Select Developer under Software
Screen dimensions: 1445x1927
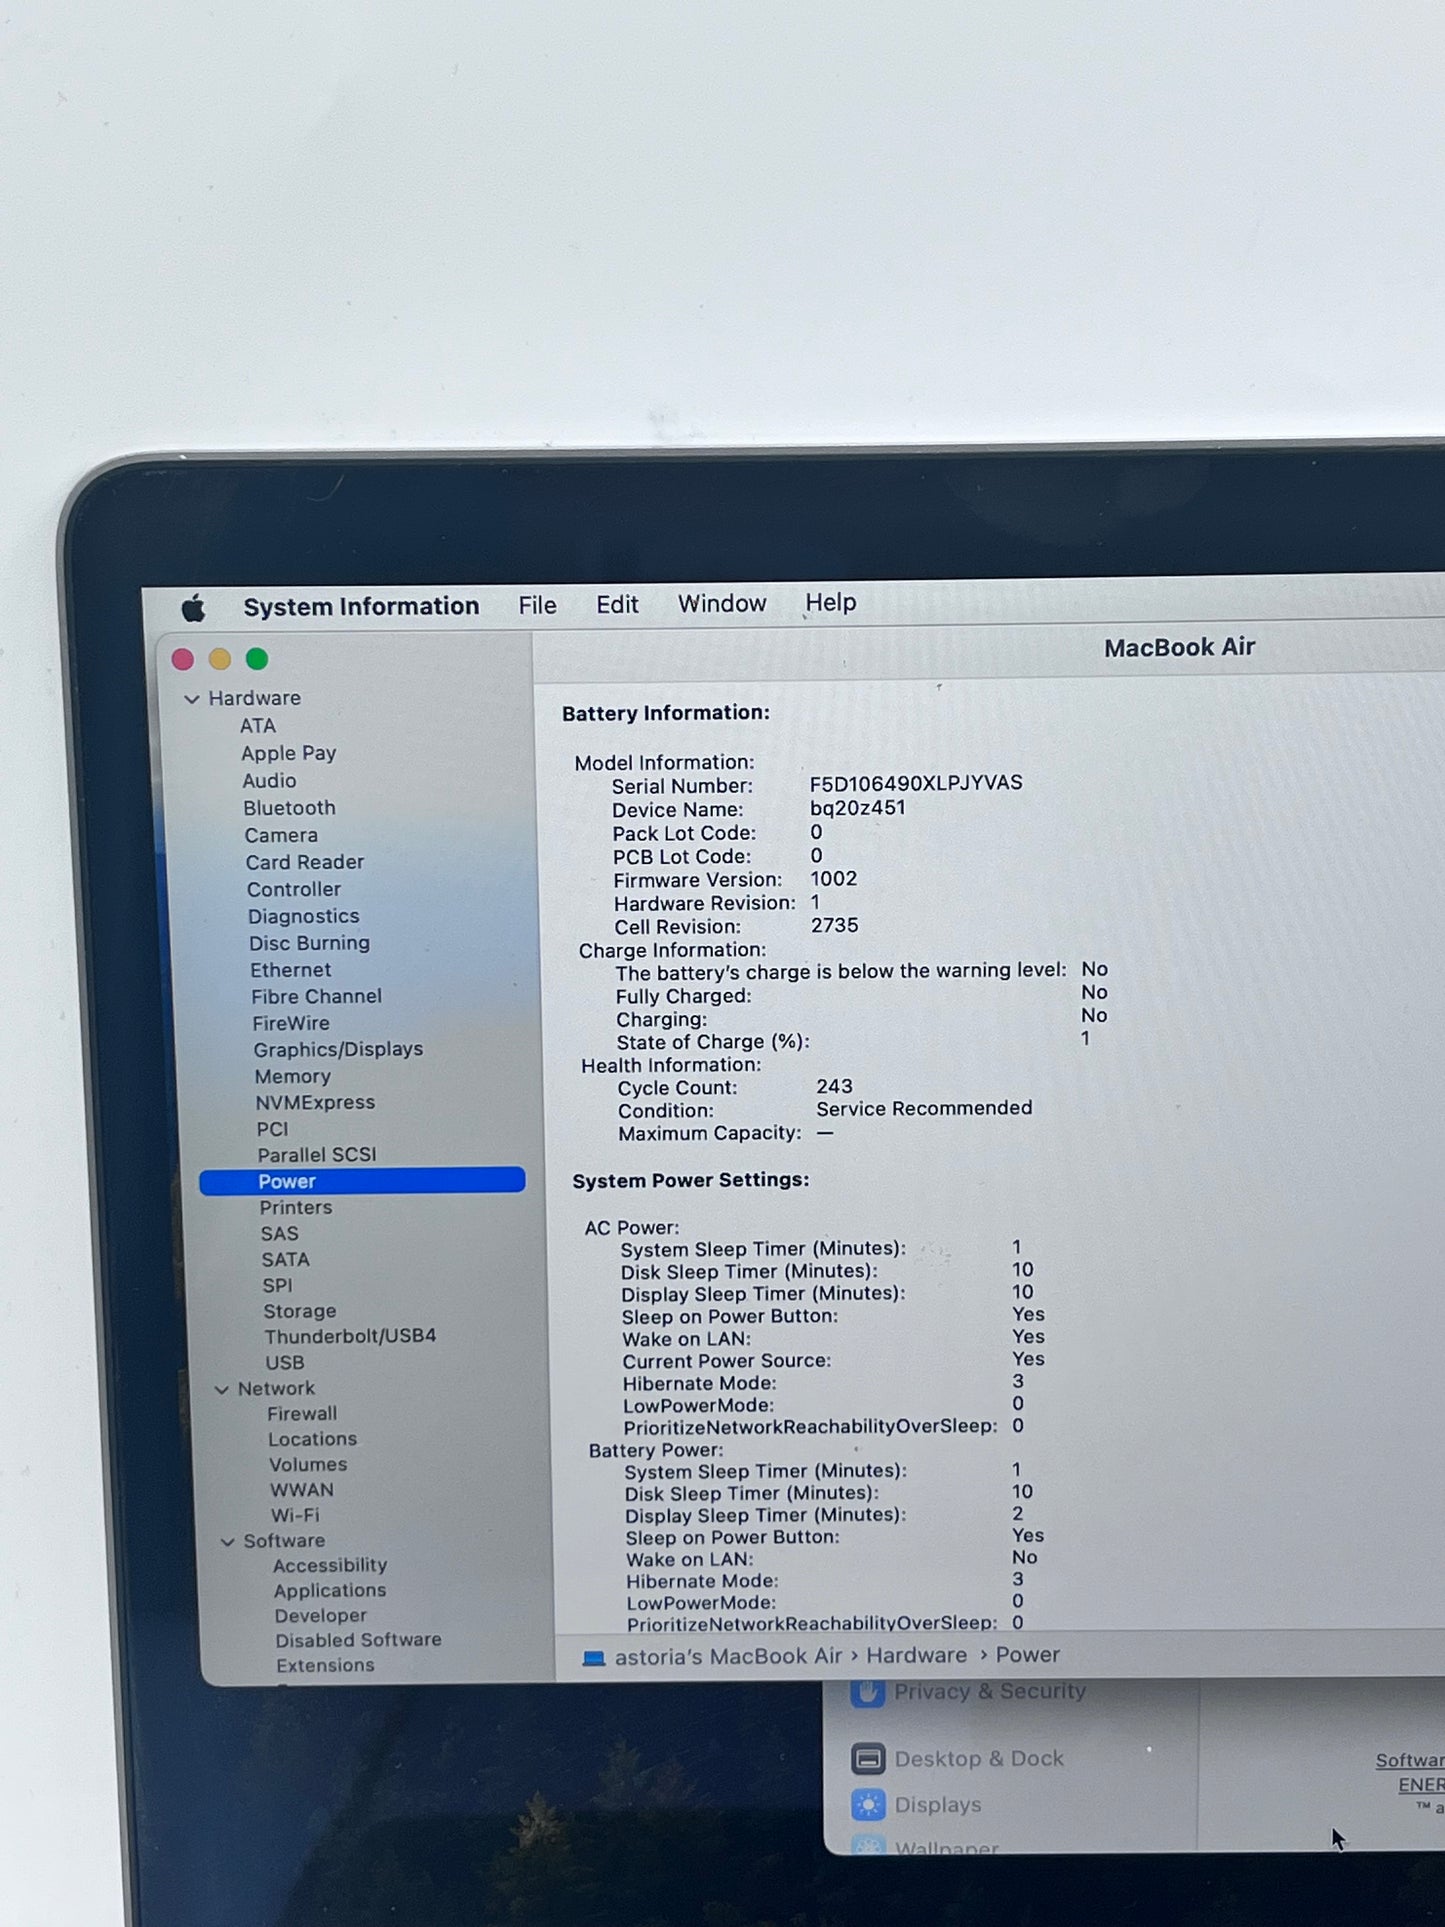[x=321, y=1616]
